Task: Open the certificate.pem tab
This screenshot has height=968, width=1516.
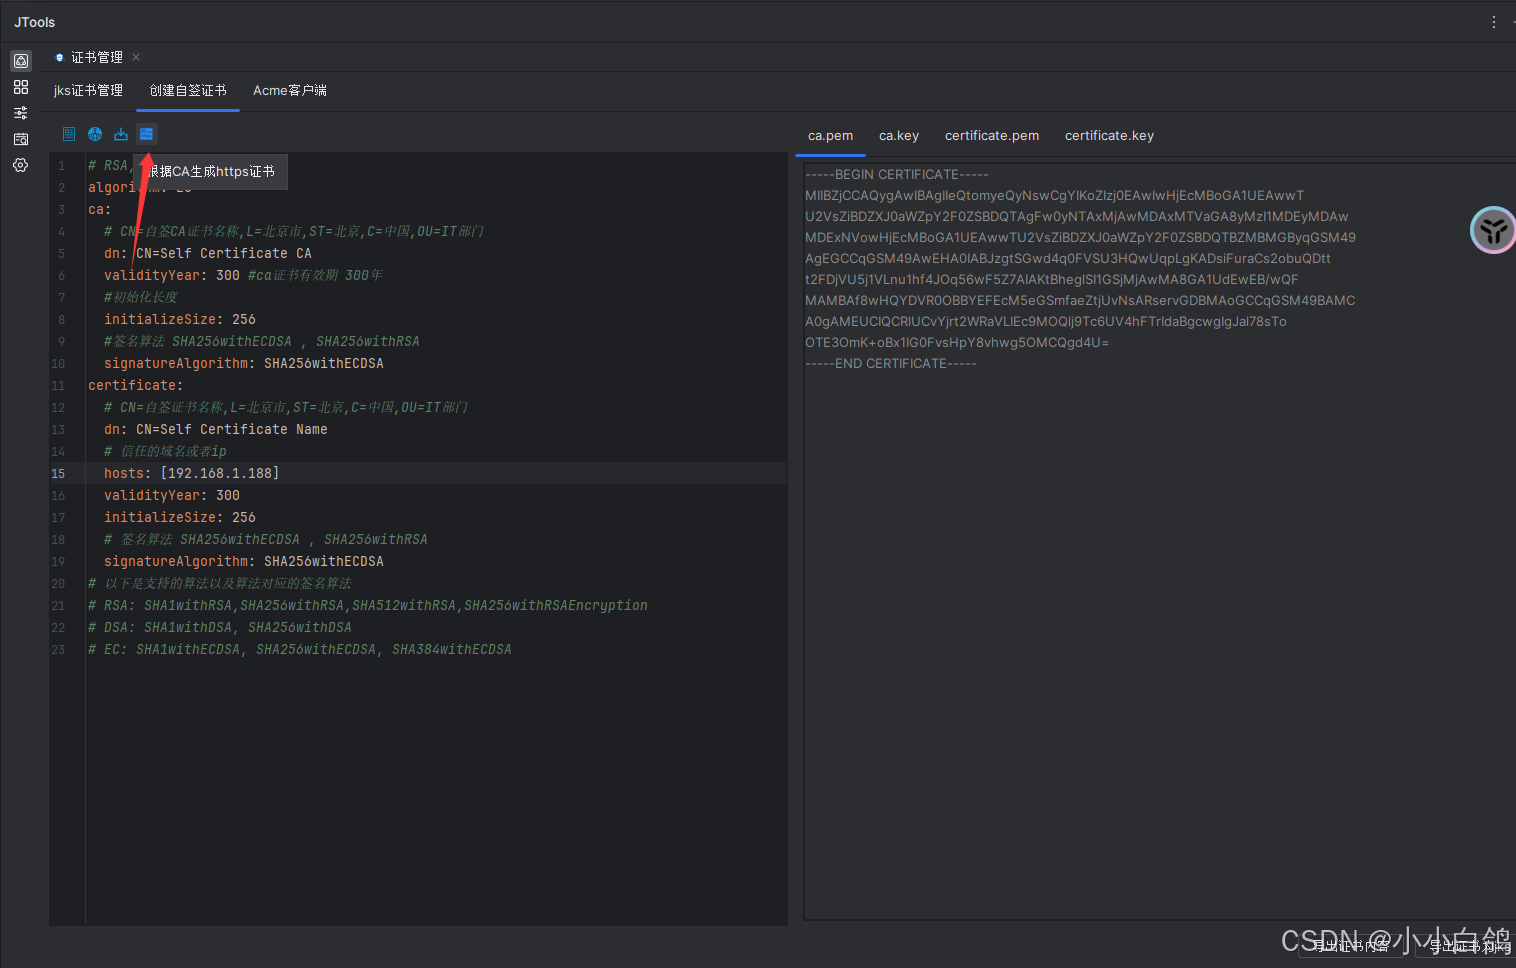Action: 991,136
